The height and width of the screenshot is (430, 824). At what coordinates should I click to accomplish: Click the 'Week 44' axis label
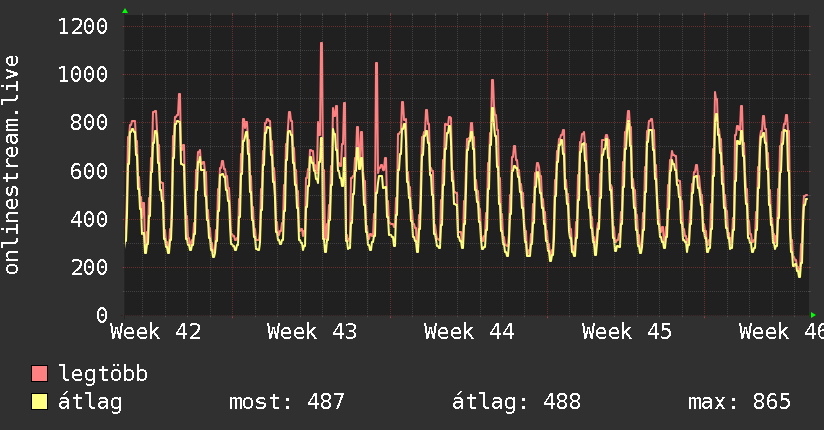click(x=469, y=332)
